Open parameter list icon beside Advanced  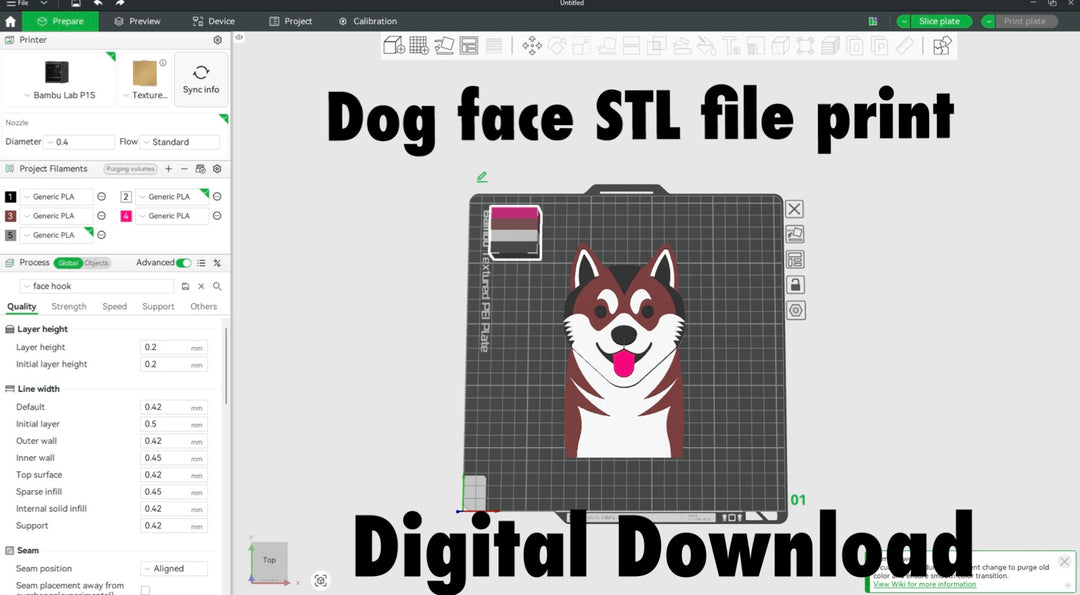[x=201, y=263]
